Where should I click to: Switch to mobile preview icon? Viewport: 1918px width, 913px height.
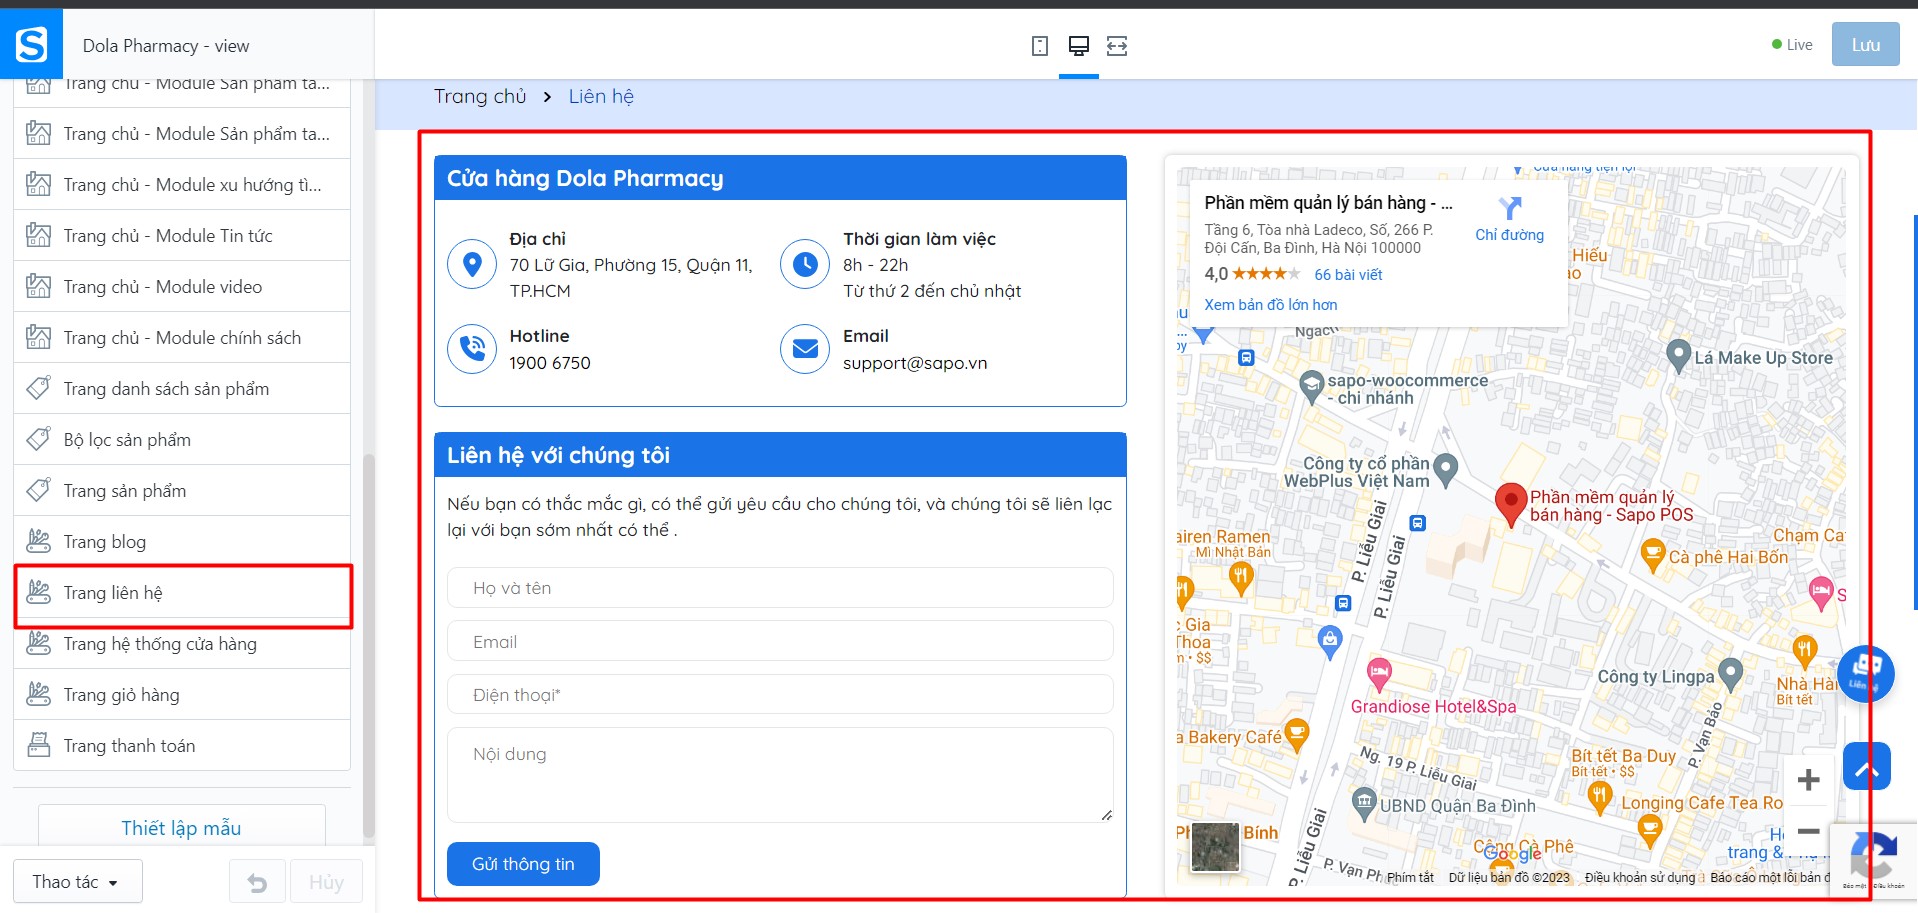tap(1040, 46)
